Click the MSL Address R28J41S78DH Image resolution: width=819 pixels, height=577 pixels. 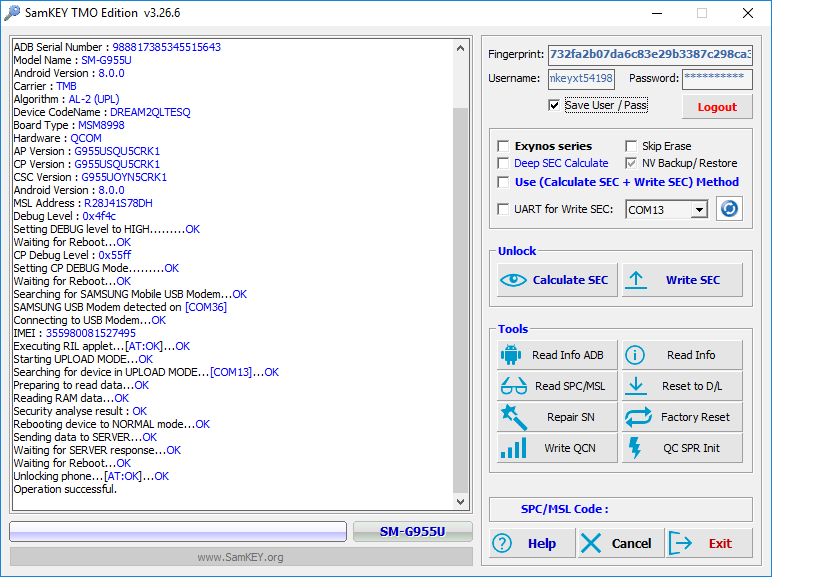tap(118, 203)
